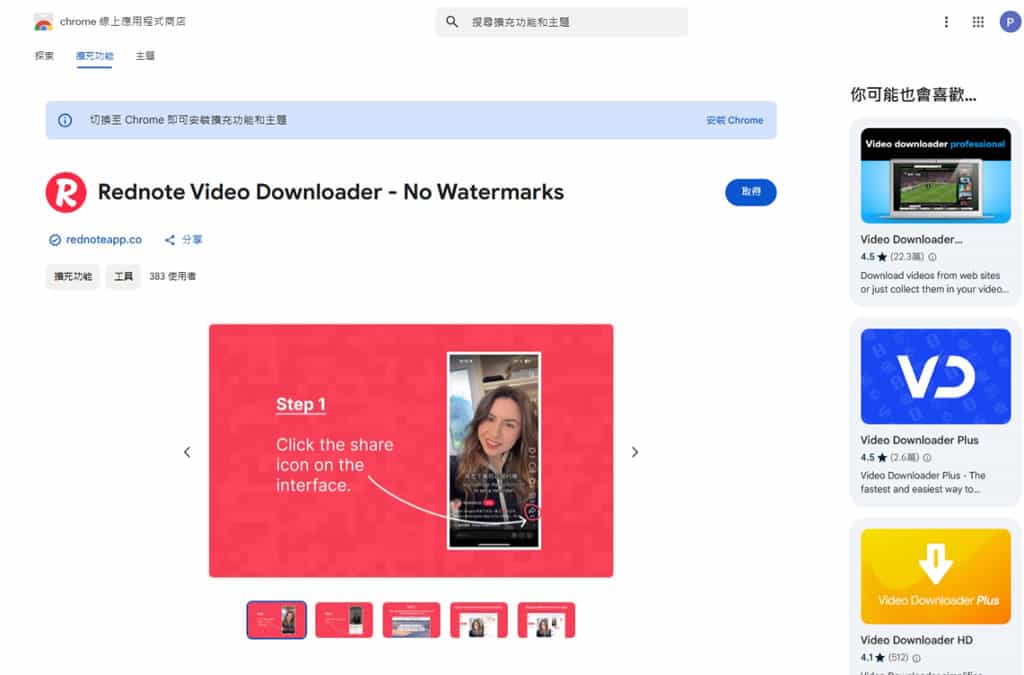The width and height of the screenshot is (1024, 675).
Task: Open the Google apps grid
Action: (978, 22)
